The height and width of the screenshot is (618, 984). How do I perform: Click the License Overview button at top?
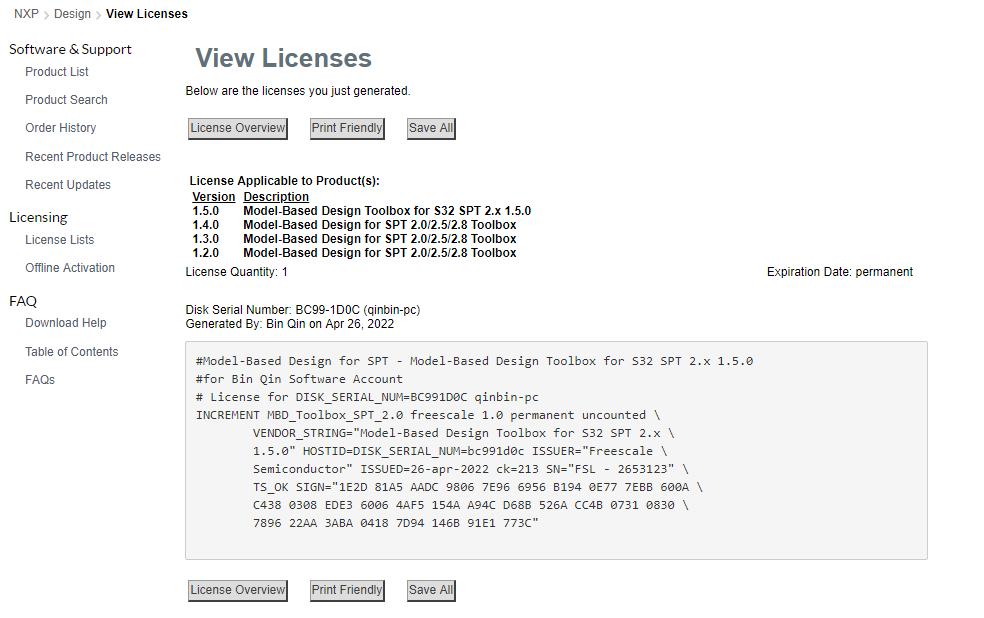click(x=237, y=128)
